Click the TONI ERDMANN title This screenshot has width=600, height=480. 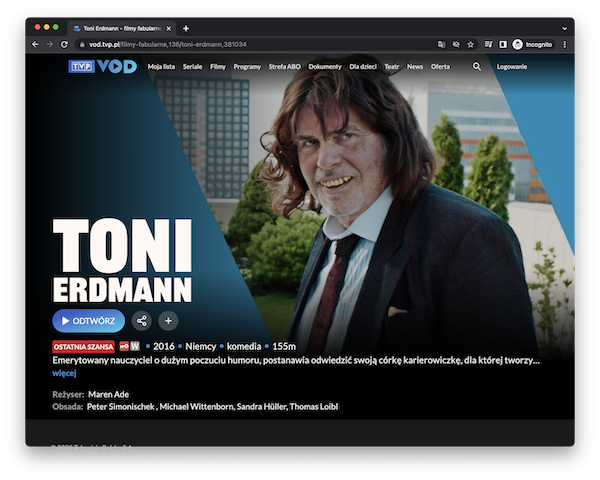(x=122, y=260)
